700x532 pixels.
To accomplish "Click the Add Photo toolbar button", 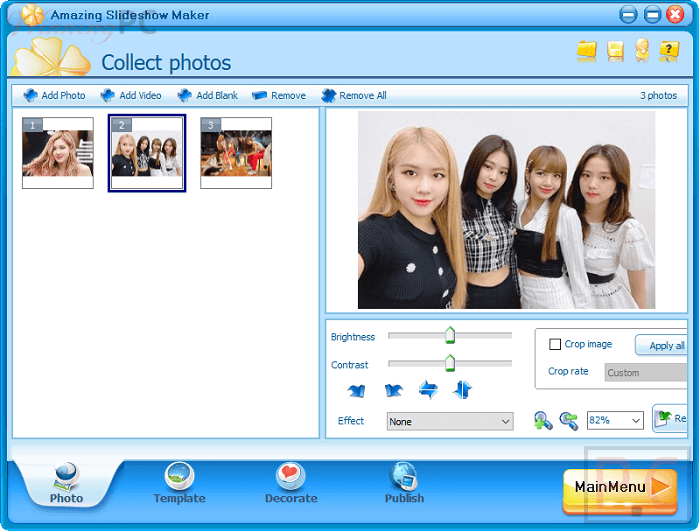I will (54, 96).
